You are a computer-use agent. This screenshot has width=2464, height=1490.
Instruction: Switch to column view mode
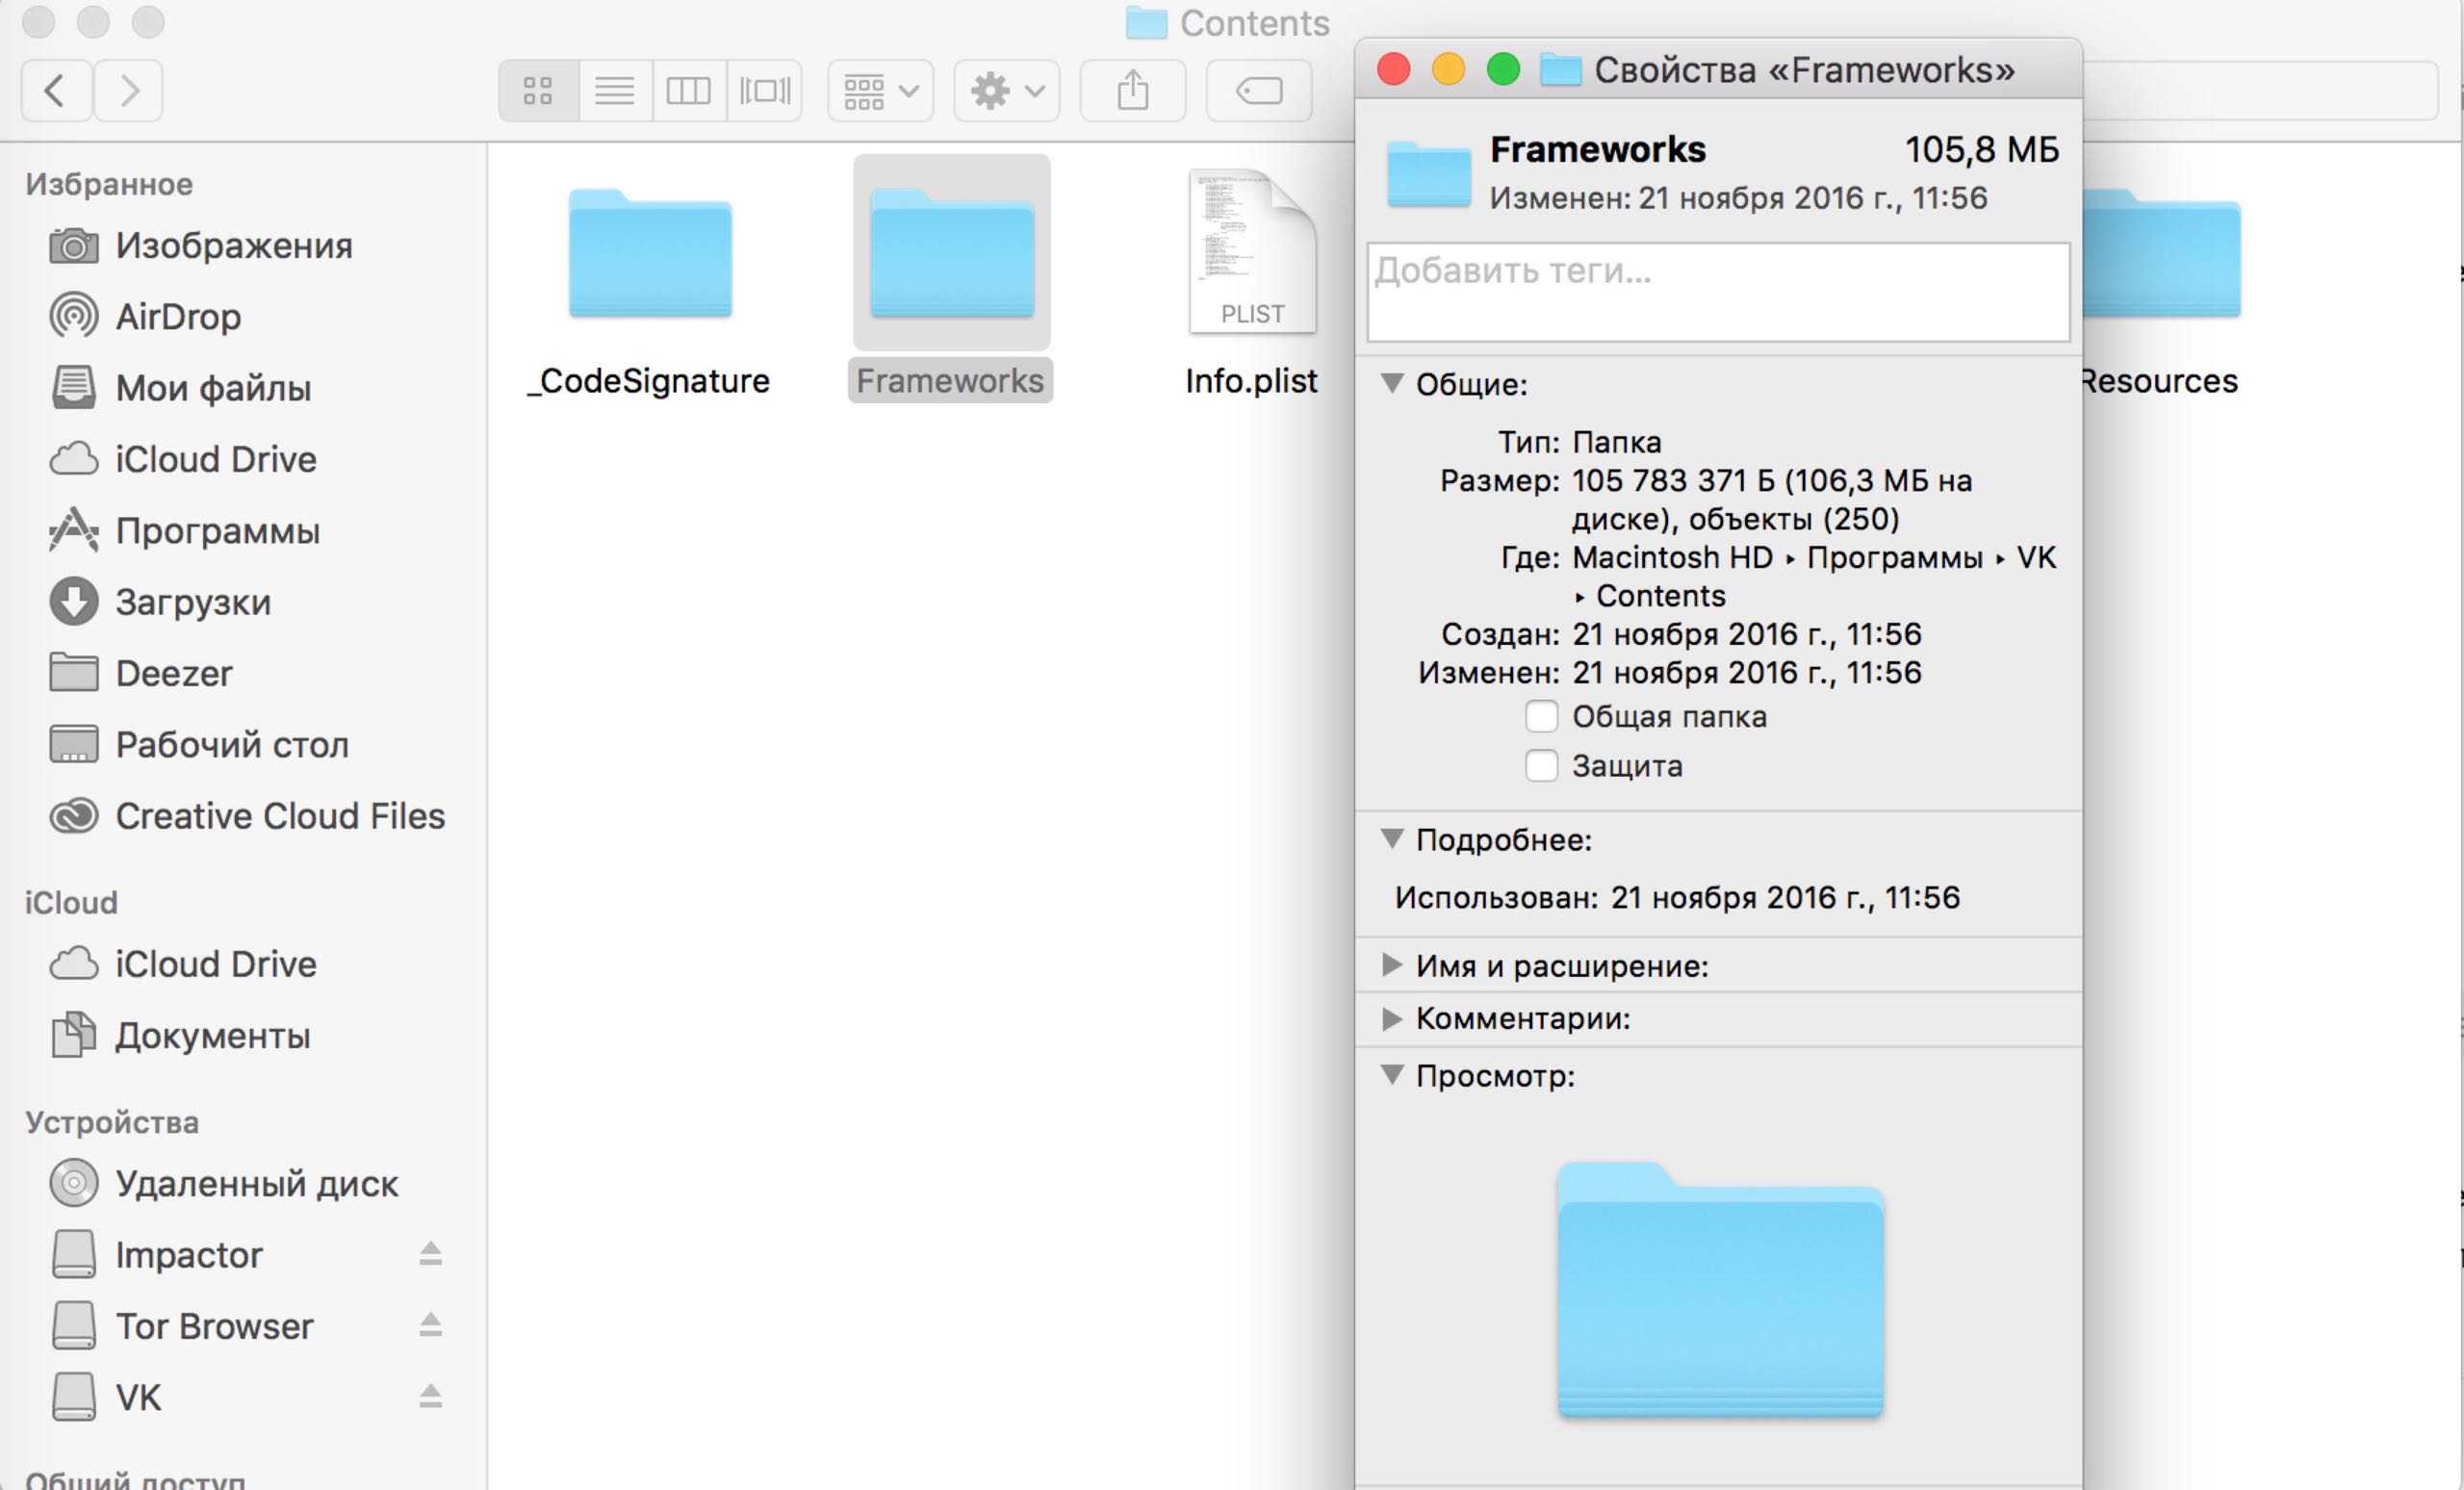click(688, 91)
